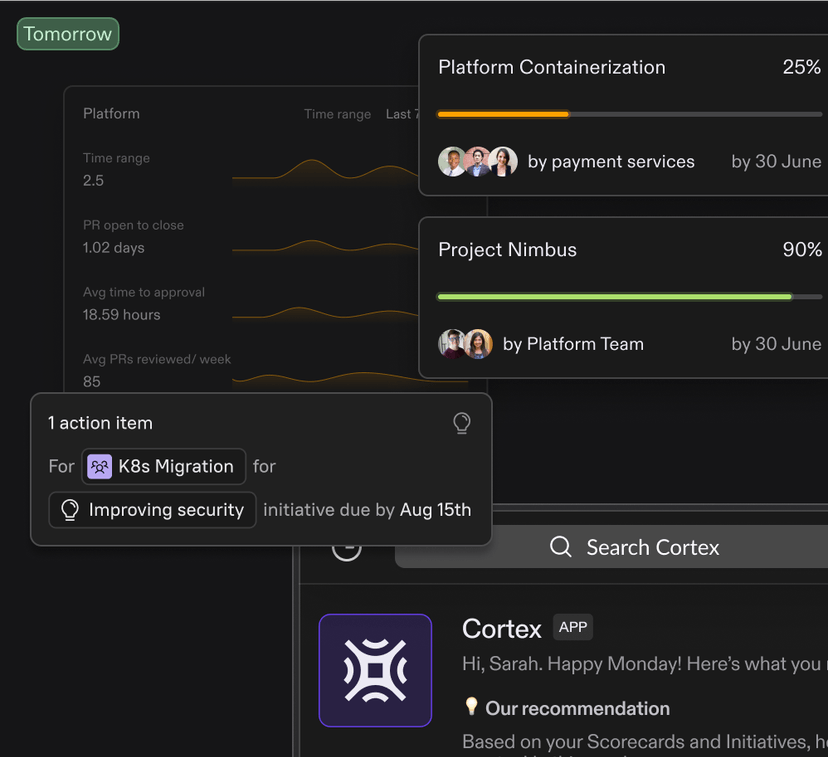Open the K8s Migration chip
This screenshot has height=757, width=828.
163,466
